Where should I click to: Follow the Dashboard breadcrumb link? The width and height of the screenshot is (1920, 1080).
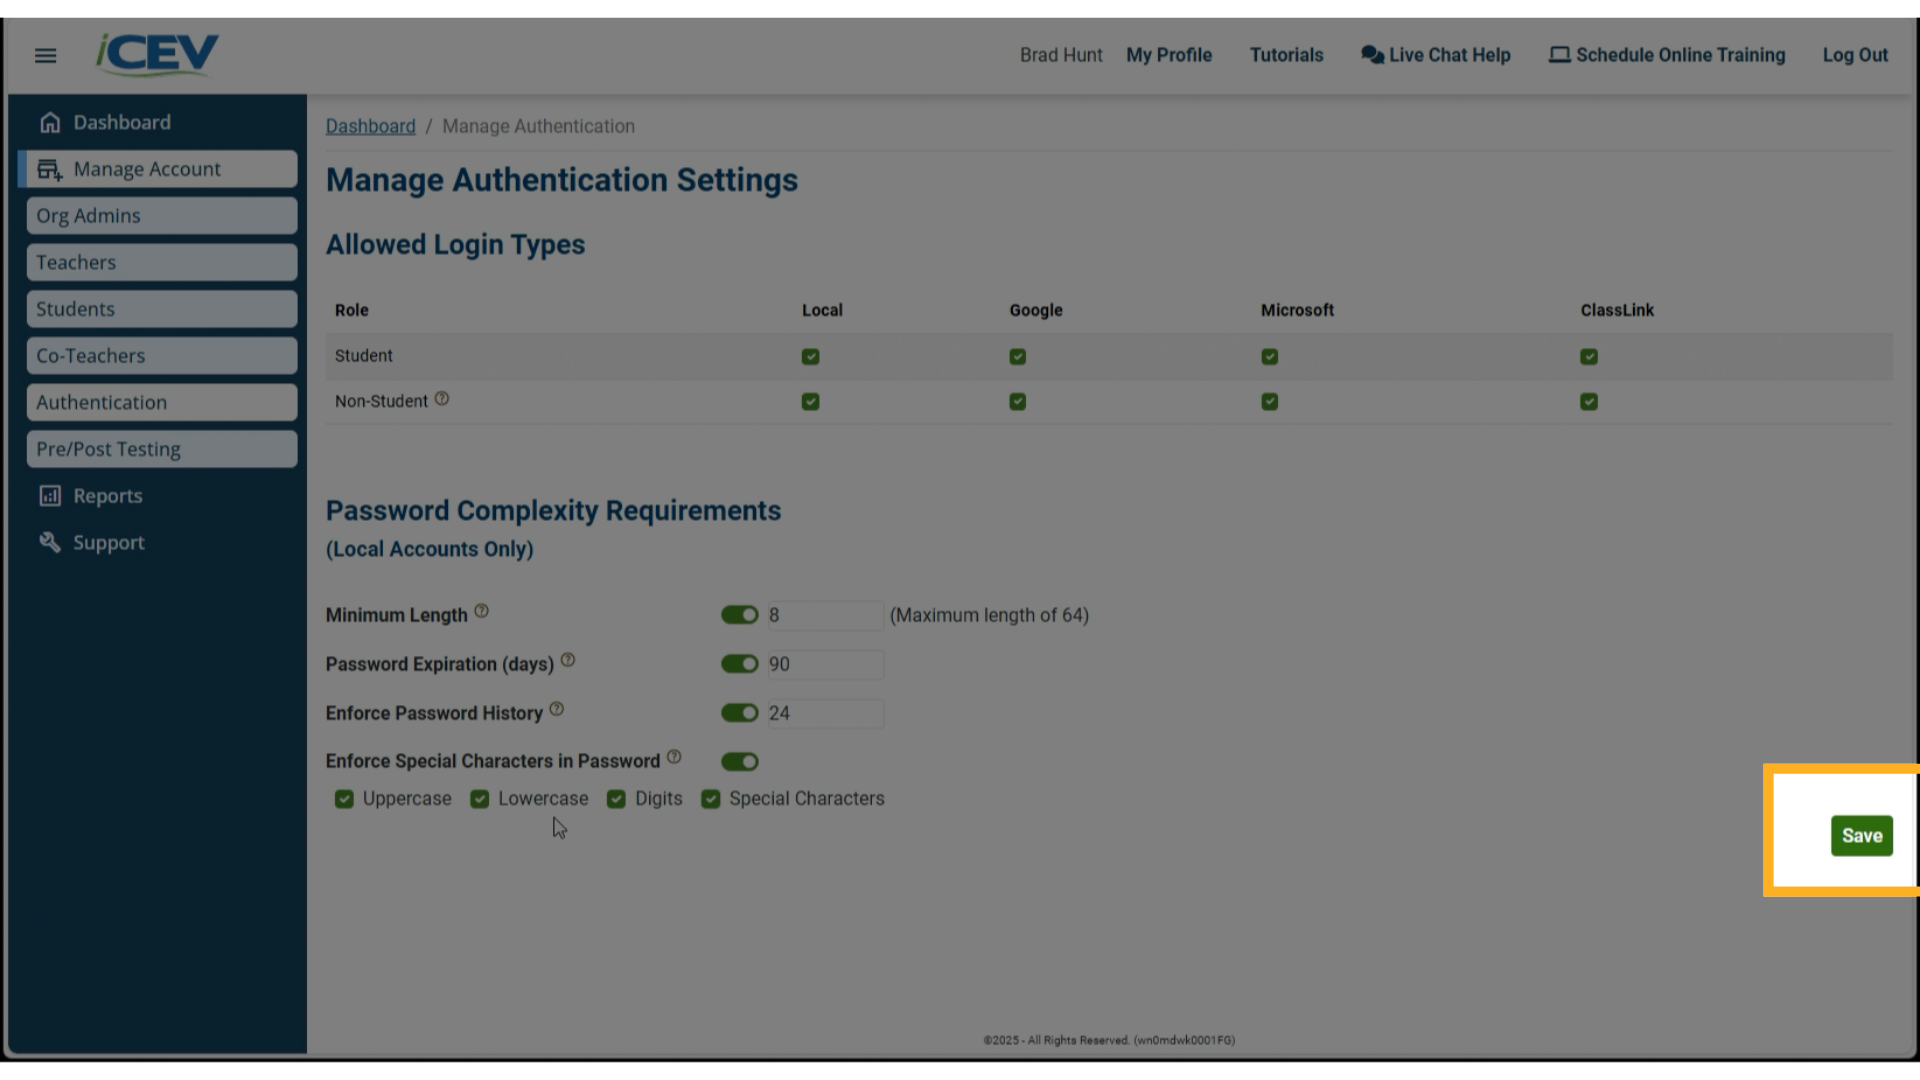pyautogui.click(x=370, y=126)
